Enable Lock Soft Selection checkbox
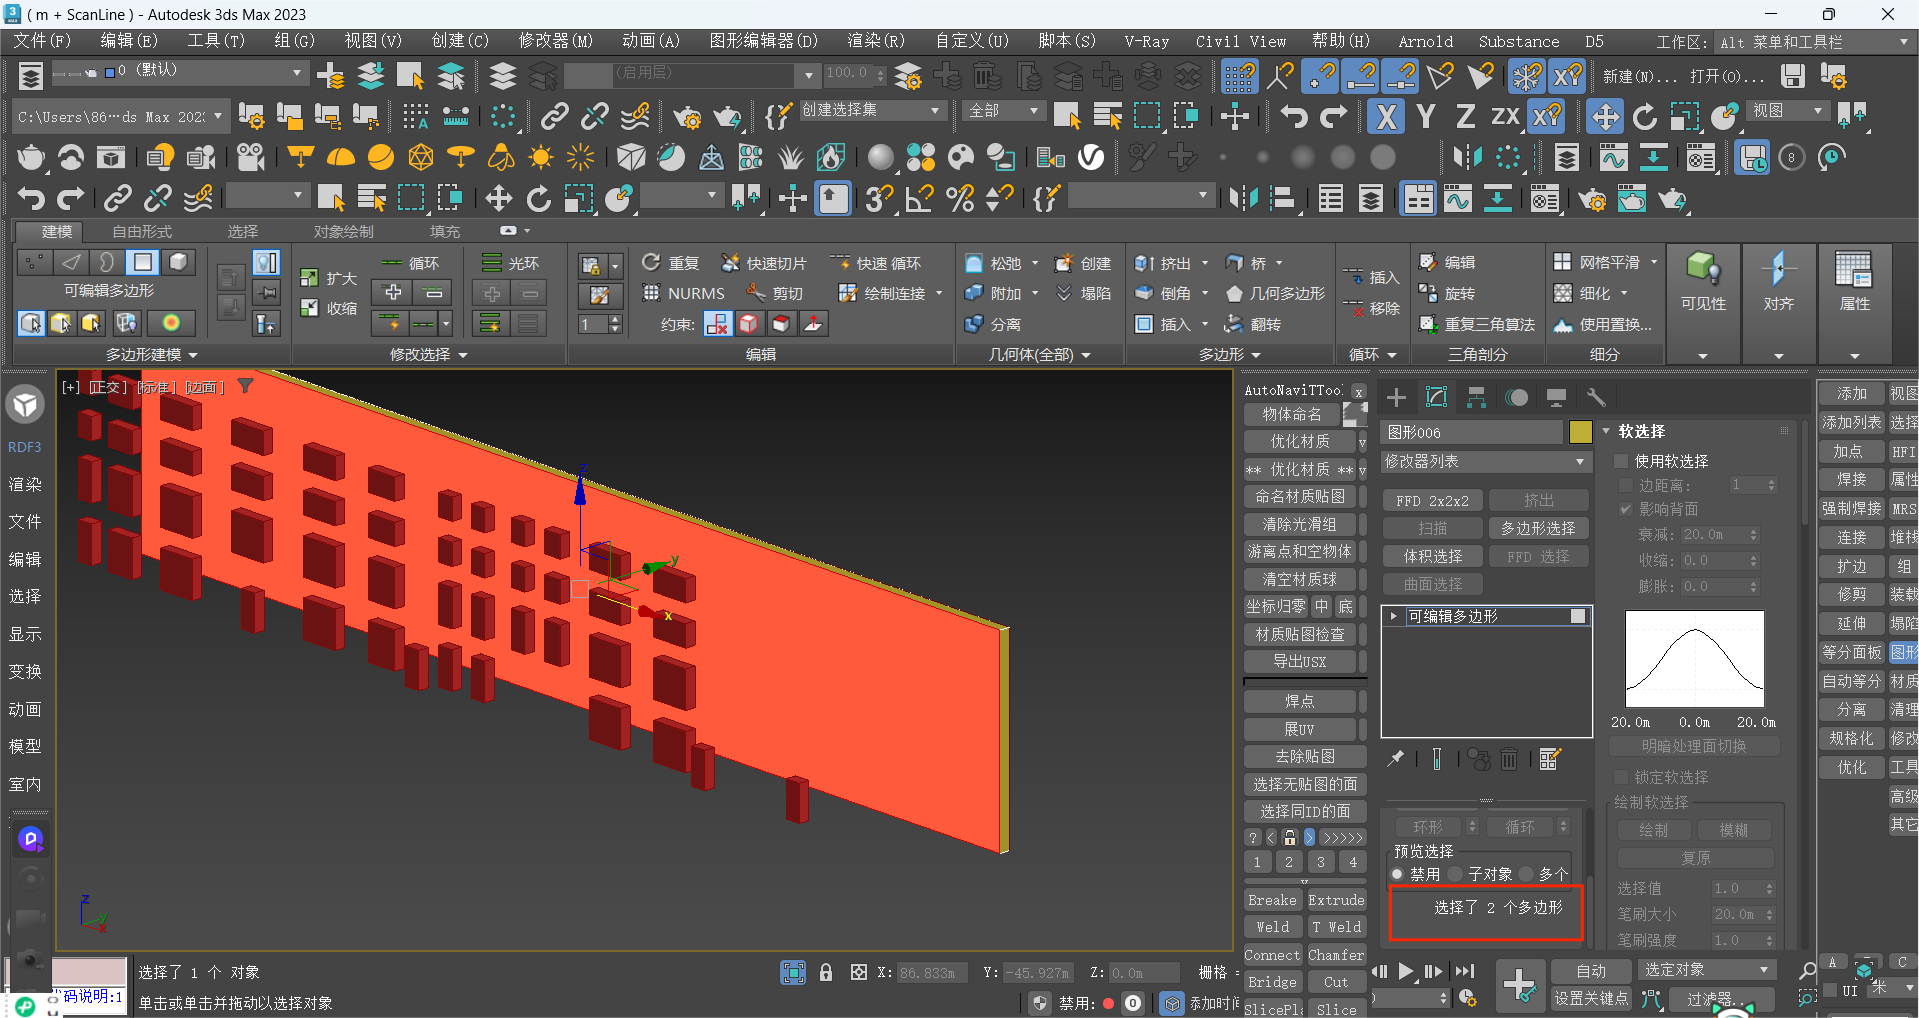Screen dimensions: 1919x1018 pyautogui.click(x=1621, y=777)
